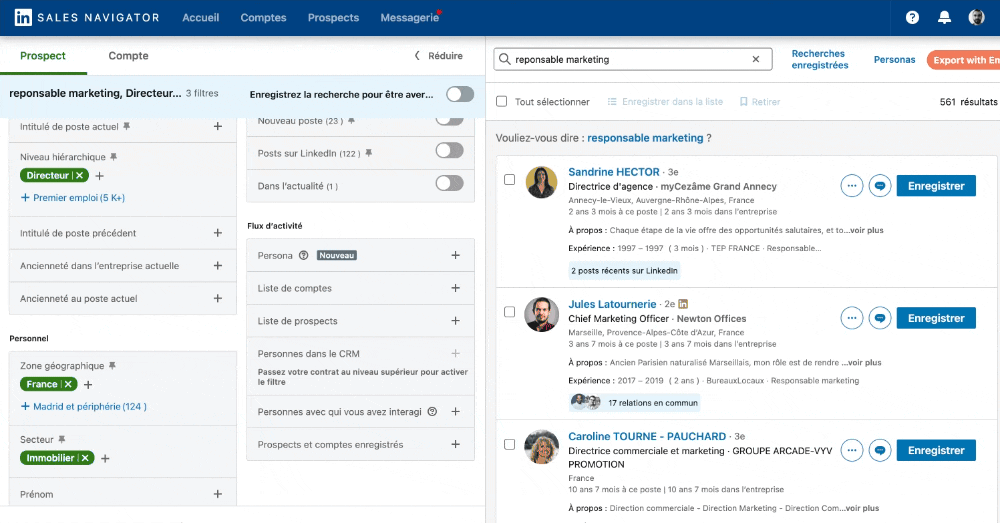Click the magnifier icon in search box
The image size is (1000, 523).
504,59
